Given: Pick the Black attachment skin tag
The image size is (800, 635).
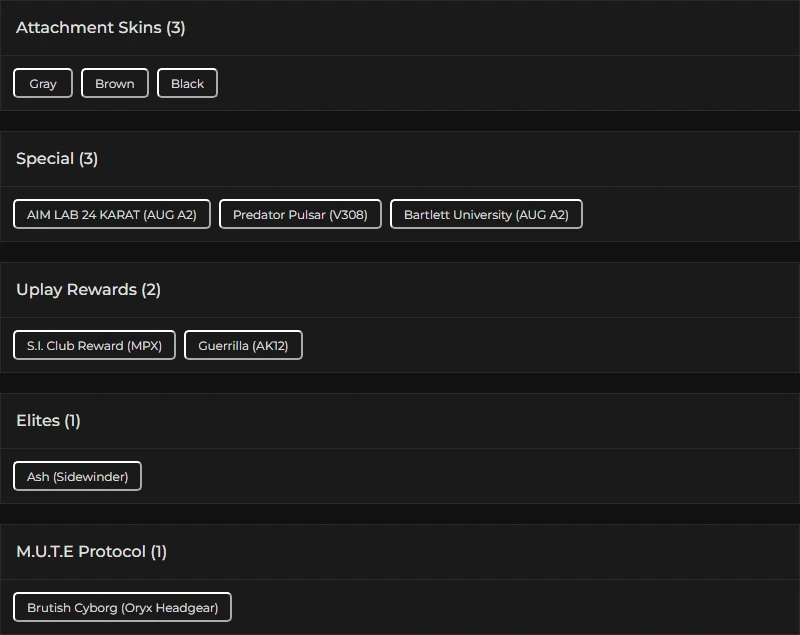Looking at the screenshot, I should (187, 84).
